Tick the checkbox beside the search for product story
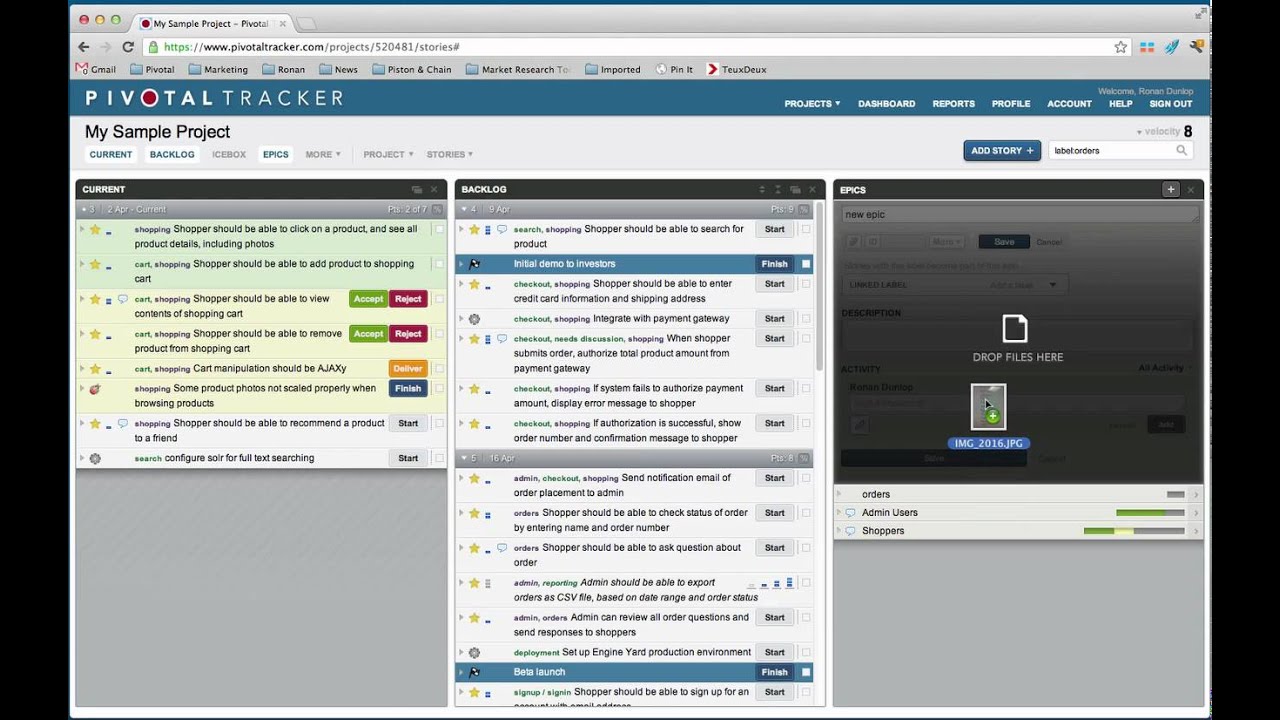This screenshot has width=1280, height=720. (806, 229)
